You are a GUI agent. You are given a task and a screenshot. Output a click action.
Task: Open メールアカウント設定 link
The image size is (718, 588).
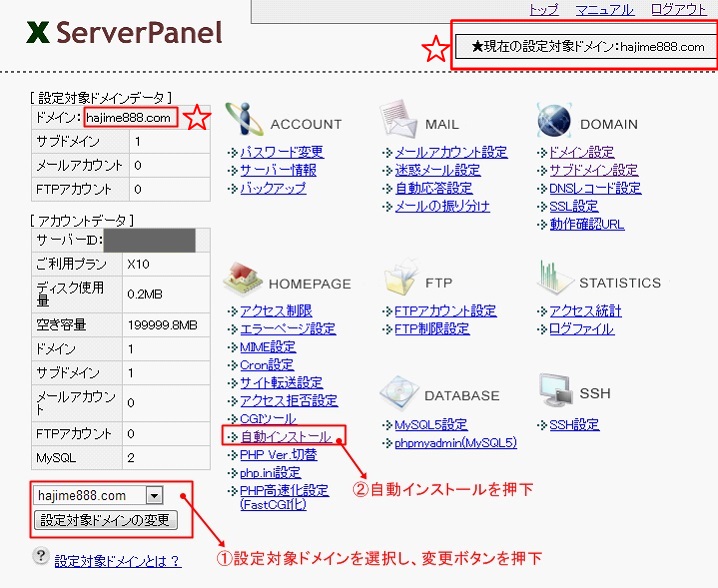point(451,152)
